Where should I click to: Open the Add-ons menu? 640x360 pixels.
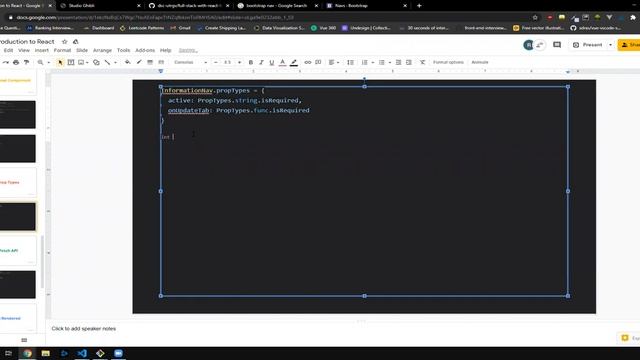coord(145,50)
